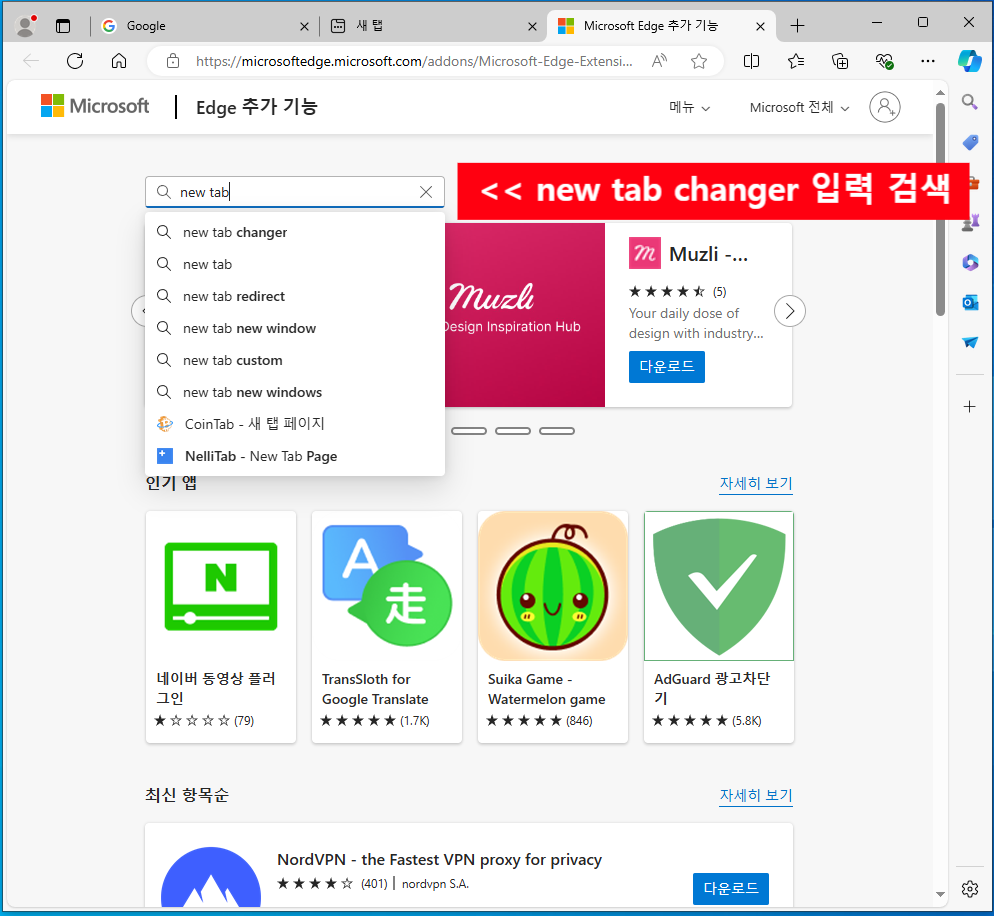Click the Muzli banner image
This screenshot has height=916, width=994.
pyautogui.click(x=525, y=314)
